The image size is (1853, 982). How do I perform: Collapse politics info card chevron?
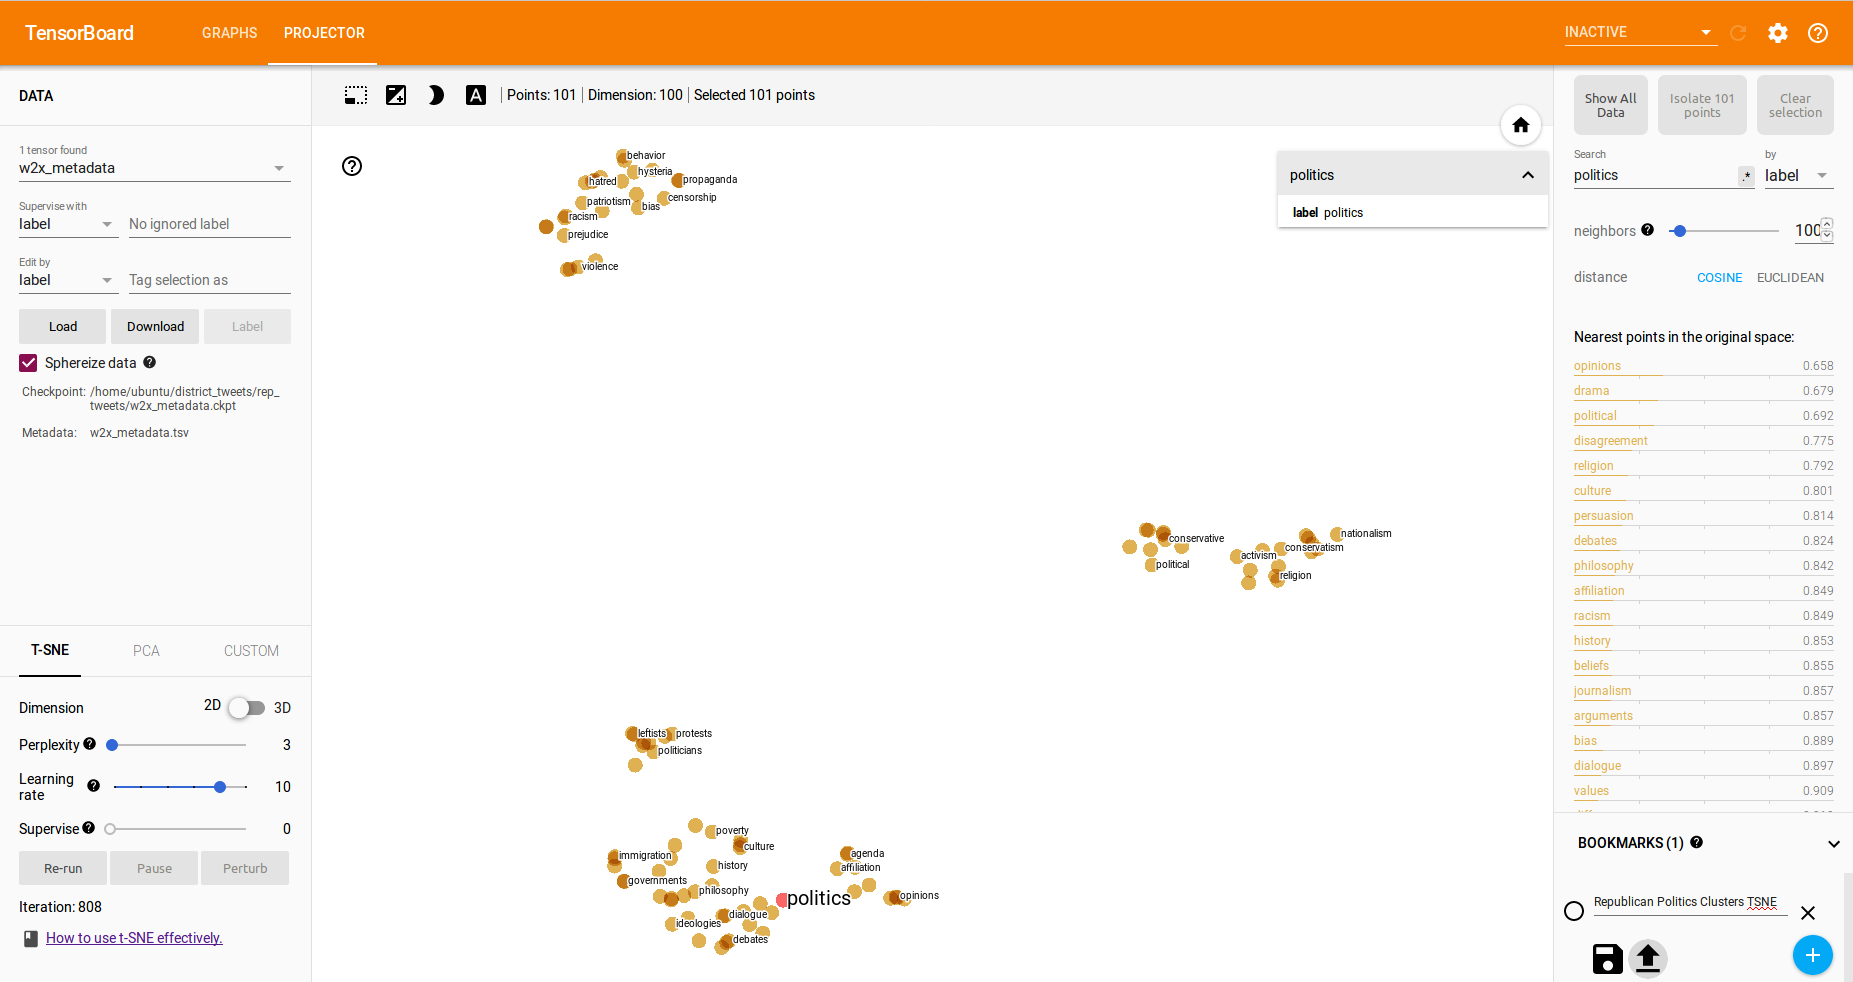point(1528,175)
